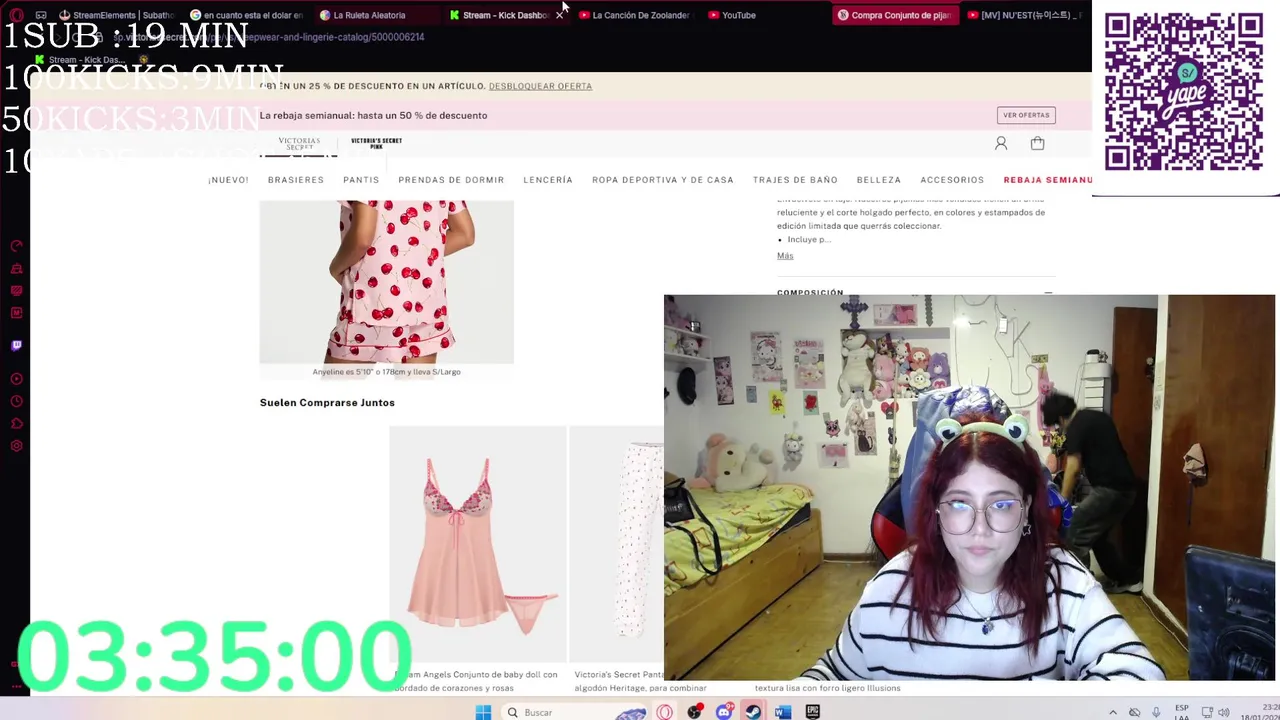Screen dimensions: 1280x720
Task: Open the Brasieres menu
Action: click(x=296, y=180)
